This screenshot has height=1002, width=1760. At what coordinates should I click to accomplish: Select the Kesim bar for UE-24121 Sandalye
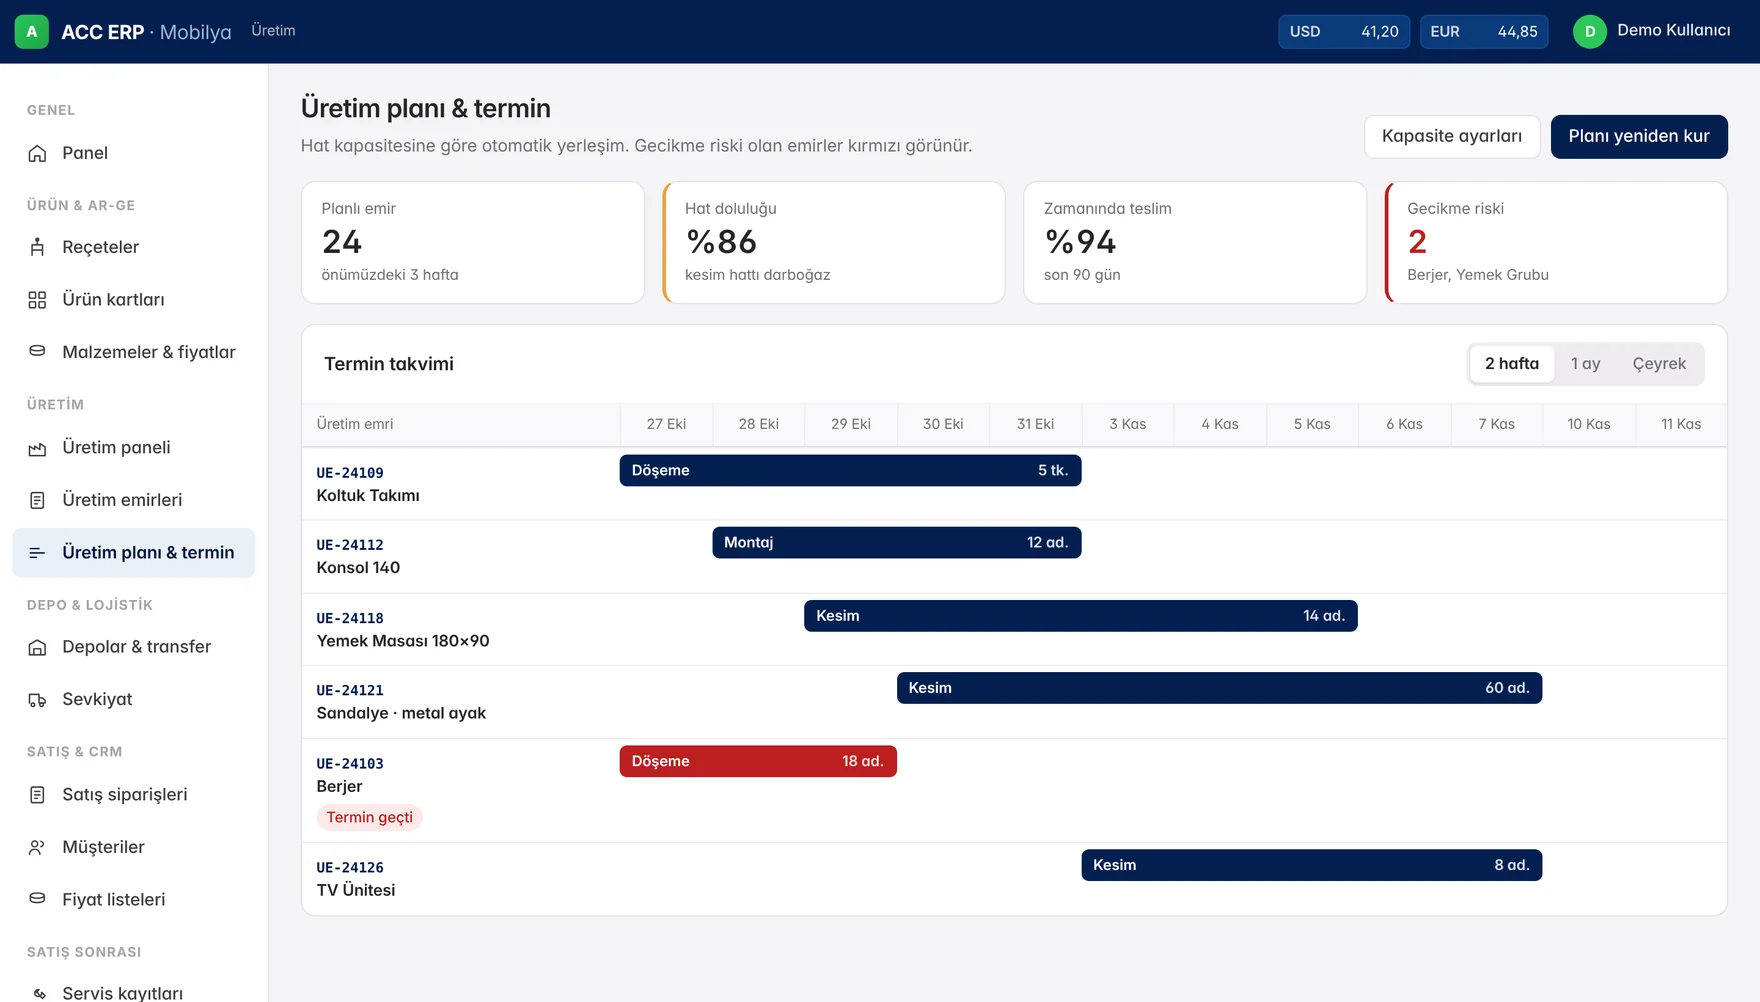[1219, 688]
